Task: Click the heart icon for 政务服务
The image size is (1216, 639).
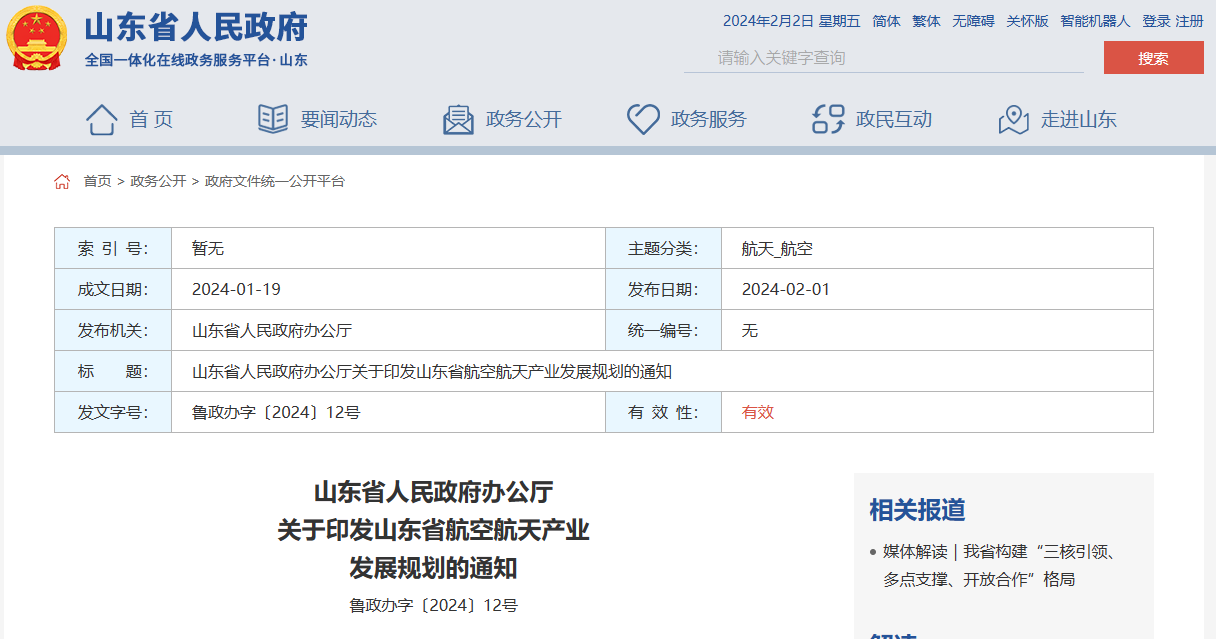Action: coord(643,119)
